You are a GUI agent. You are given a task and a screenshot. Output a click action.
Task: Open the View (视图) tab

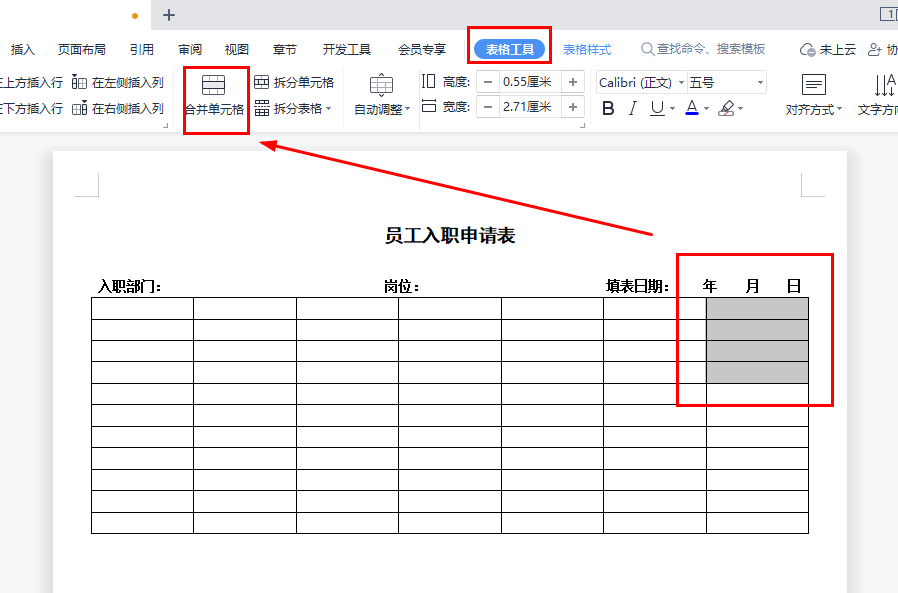coord(237,50)
